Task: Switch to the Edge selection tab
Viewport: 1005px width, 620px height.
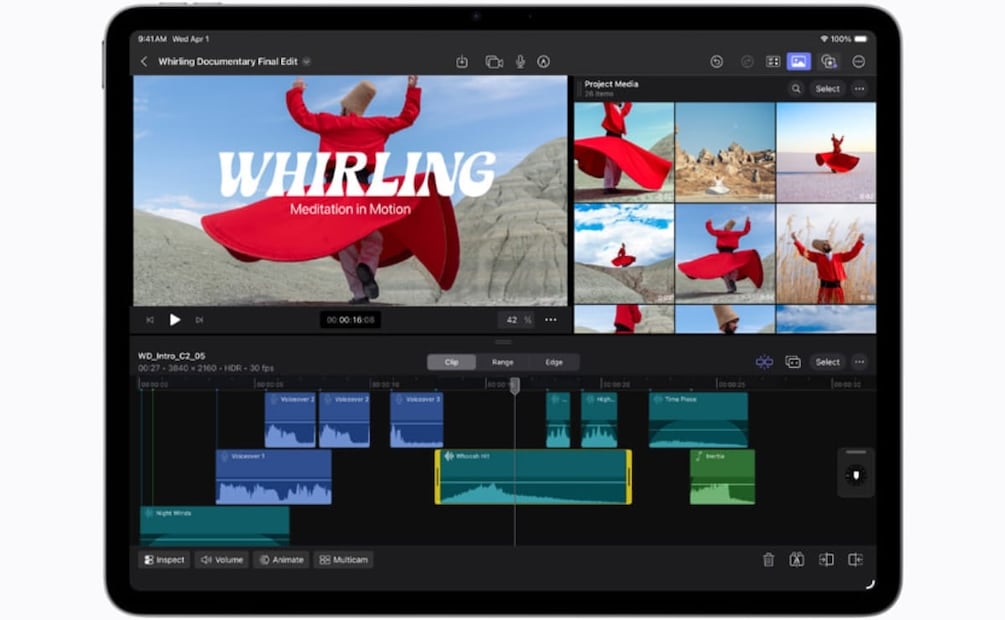Action: point(554,362)
